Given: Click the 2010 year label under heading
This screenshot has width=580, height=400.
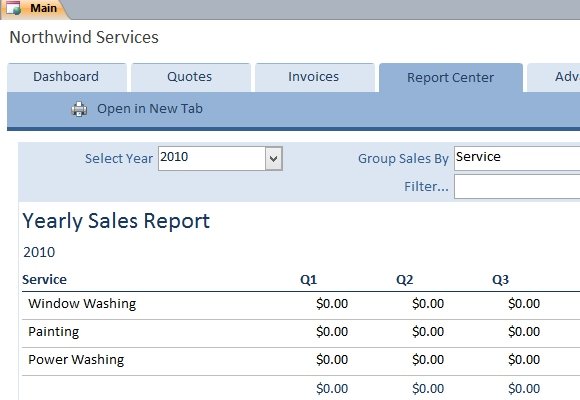Looking at the screenshot, I should (39, 252).
